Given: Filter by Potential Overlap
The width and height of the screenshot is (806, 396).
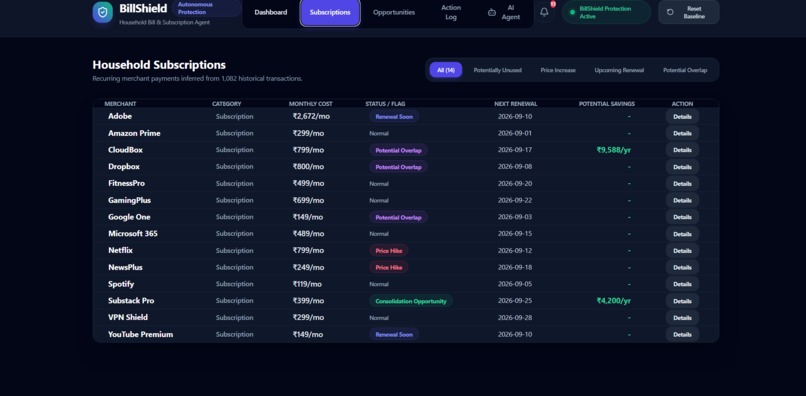Looking at the screenshot, I should pyautogui.click(x=685, y=70).
